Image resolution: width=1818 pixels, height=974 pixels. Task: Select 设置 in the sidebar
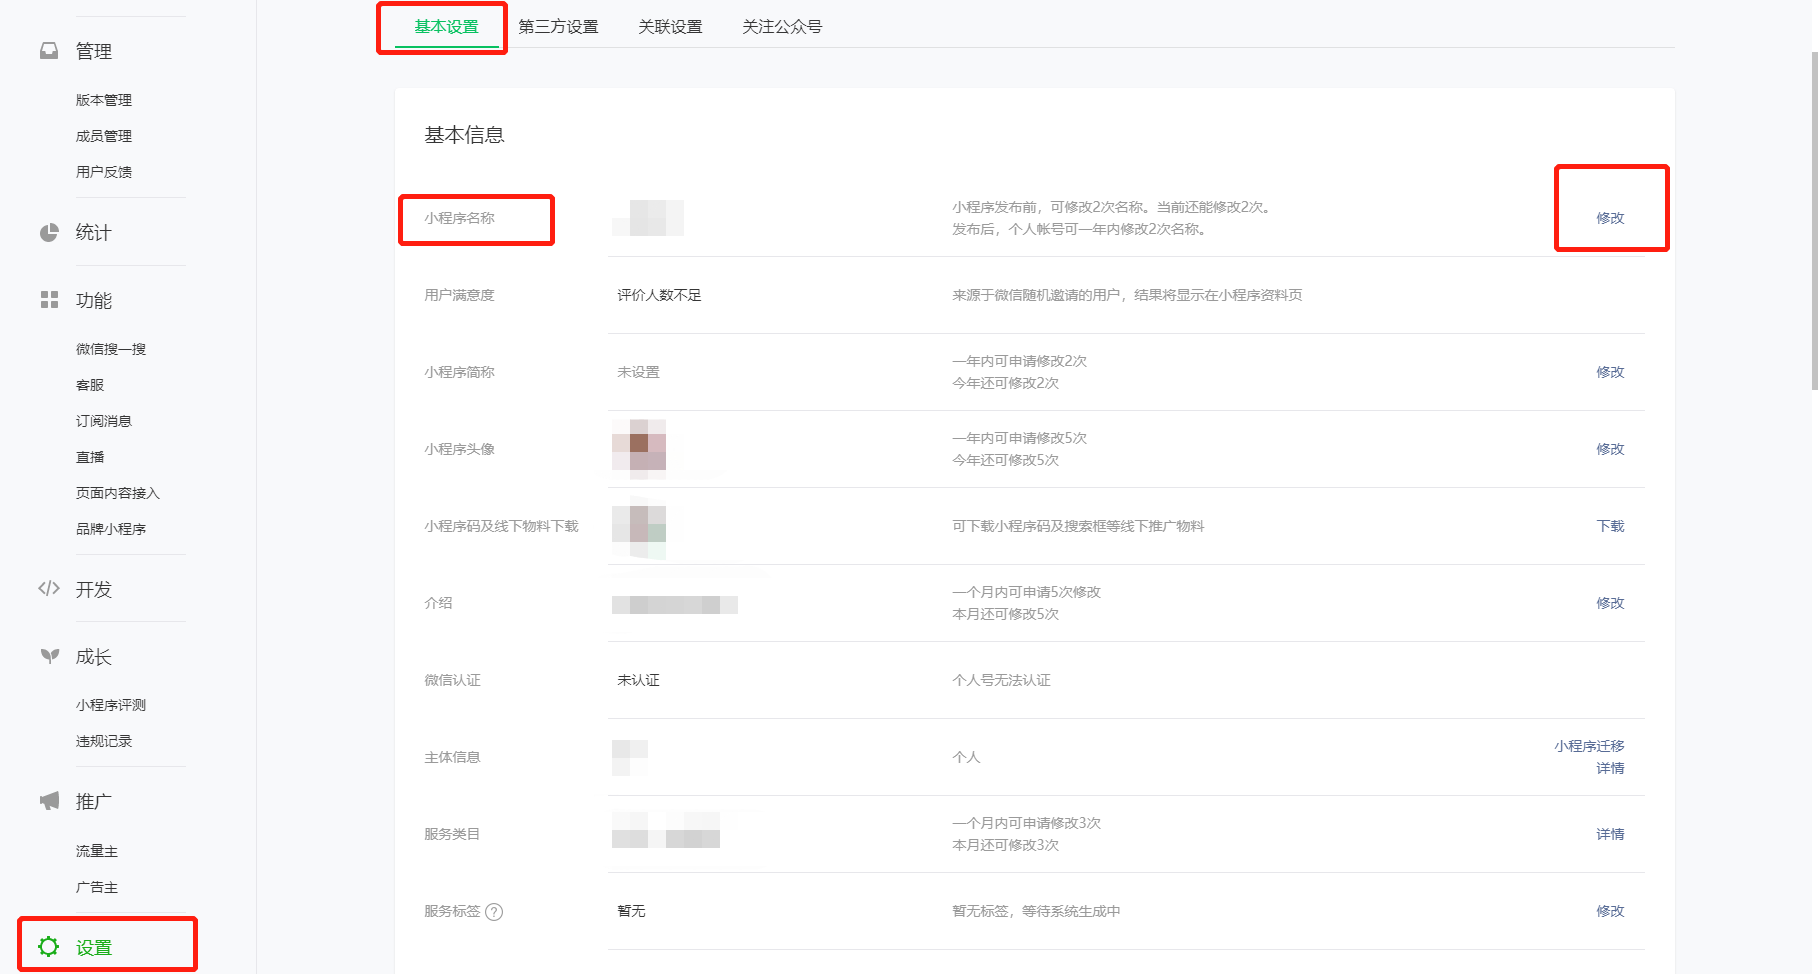coord(94,947)
